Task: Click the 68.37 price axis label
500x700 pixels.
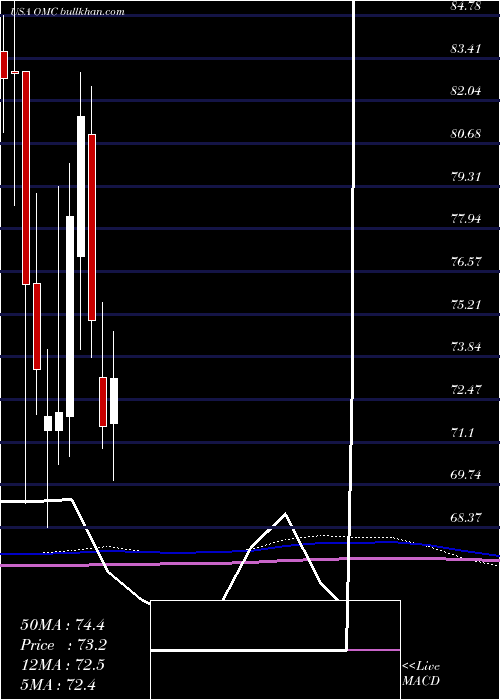Action: point(466,518)
